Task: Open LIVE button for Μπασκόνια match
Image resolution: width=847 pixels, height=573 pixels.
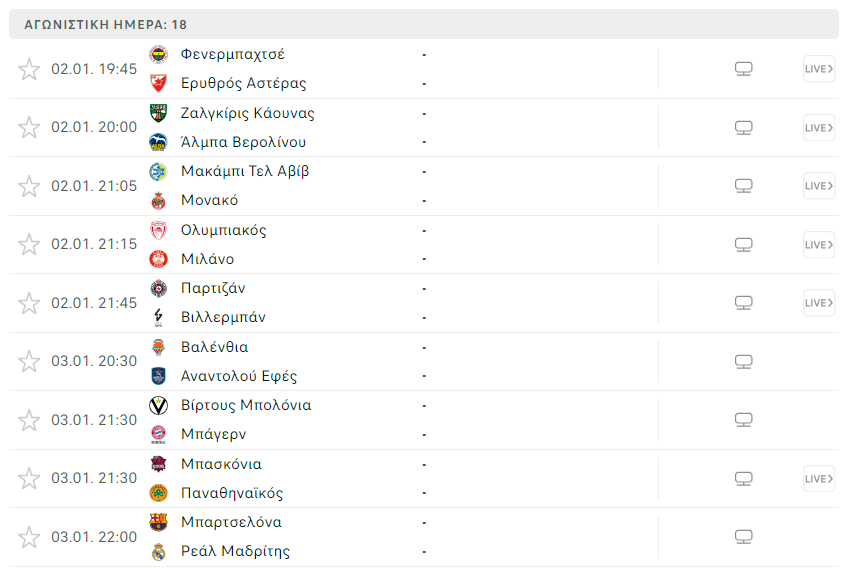Action: 818,479
